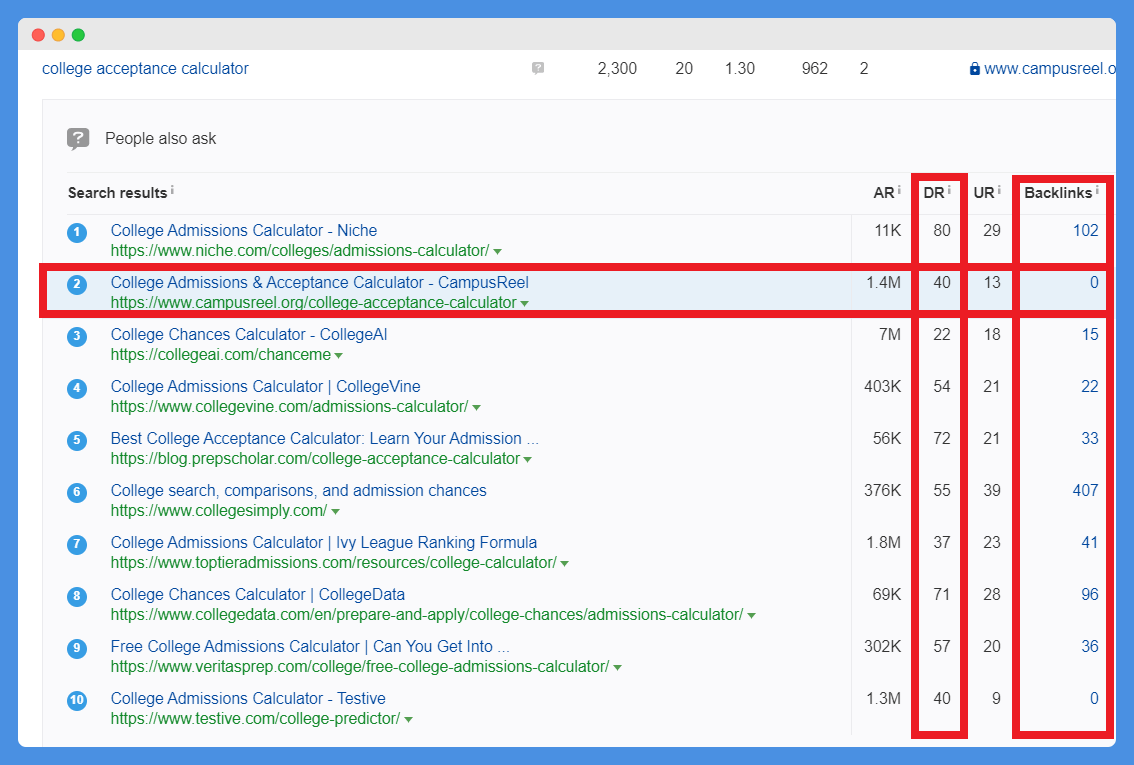
Task: Click CollegeAI's 15 backlinks count
Action: click(x=1090, y=335)
